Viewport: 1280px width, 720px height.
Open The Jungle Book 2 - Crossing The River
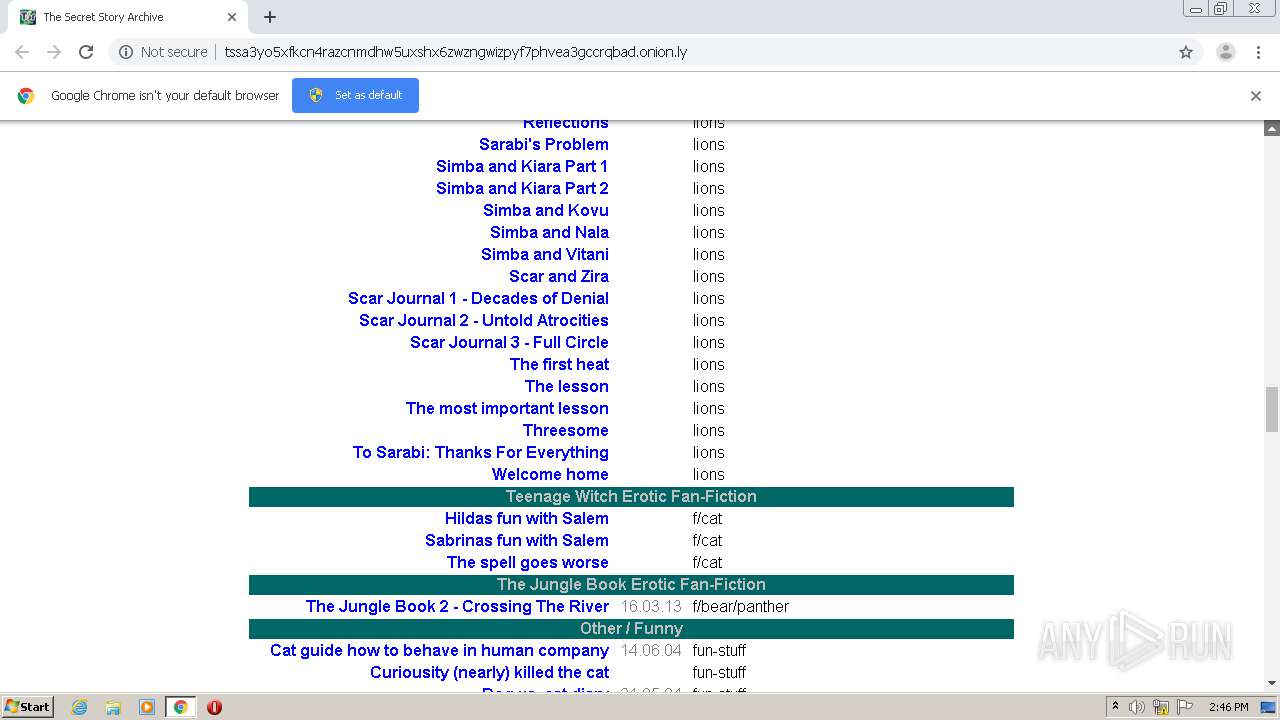pos(457,606)
